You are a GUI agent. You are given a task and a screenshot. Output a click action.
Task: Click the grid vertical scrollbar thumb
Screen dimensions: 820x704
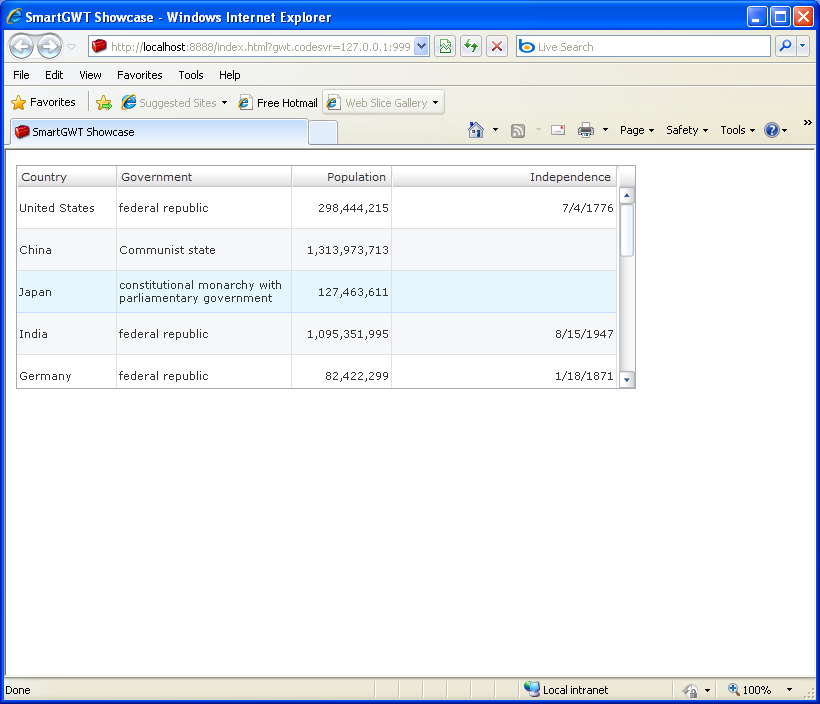(627, 230)
